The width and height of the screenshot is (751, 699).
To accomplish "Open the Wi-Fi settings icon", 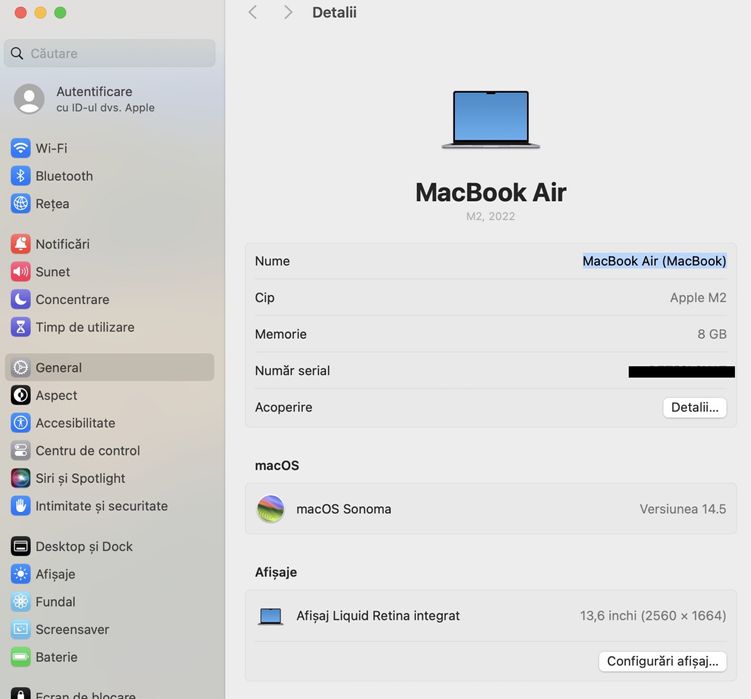I will click(21, 148).
